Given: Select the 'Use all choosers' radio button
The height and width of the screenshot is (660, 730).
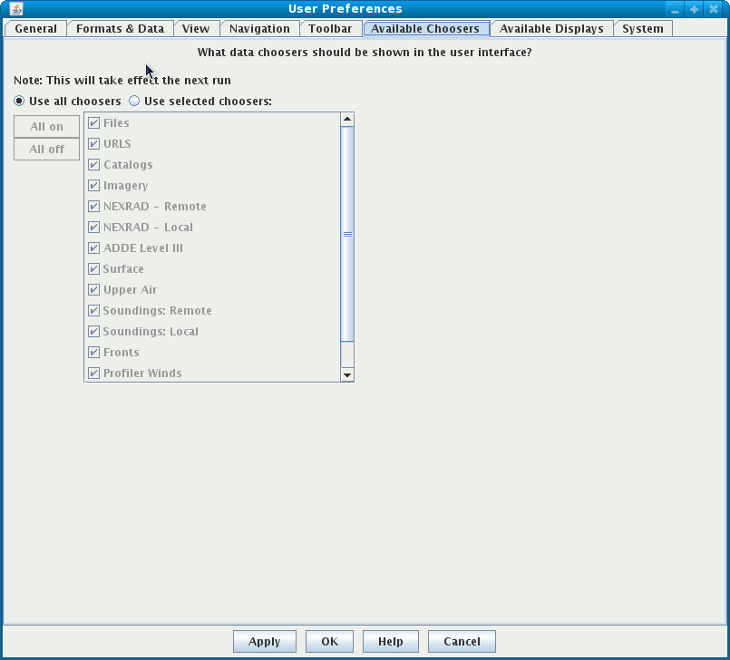Looking at the screenshot, I should (19, 101).
